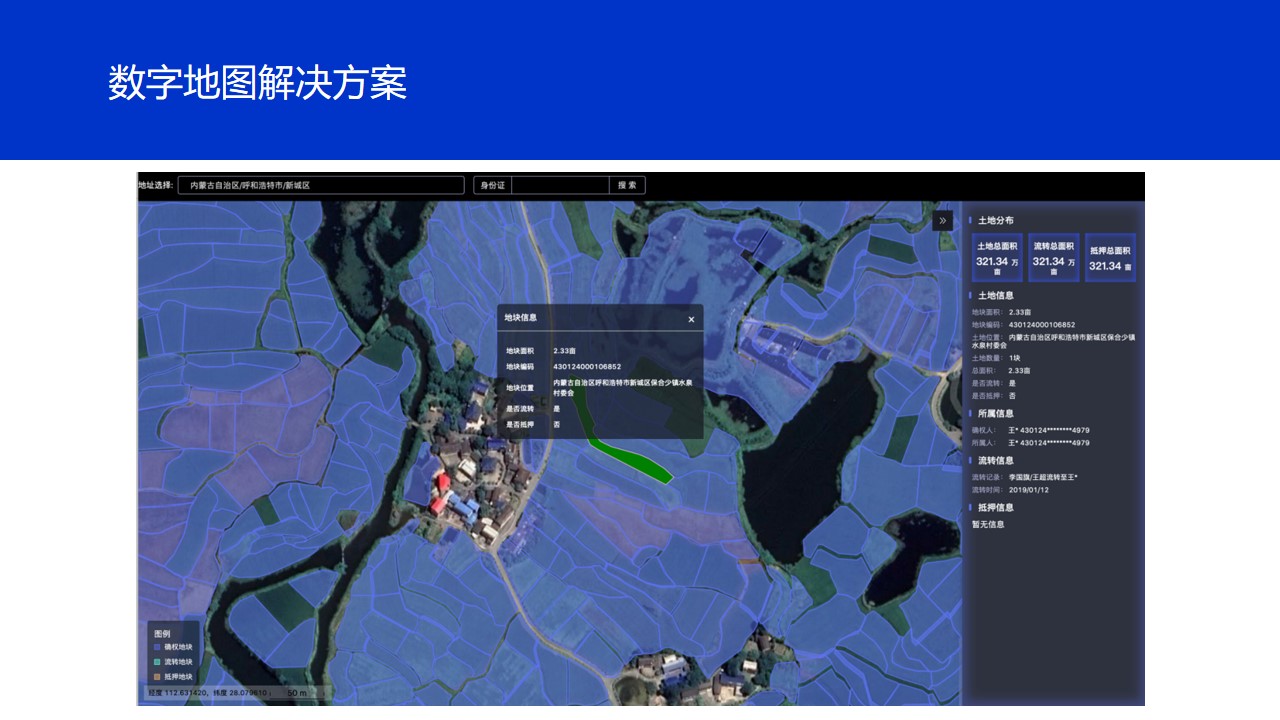Click the 确权地块 blue legend swatch
The image size is (1280, 720).
(156, 647)
